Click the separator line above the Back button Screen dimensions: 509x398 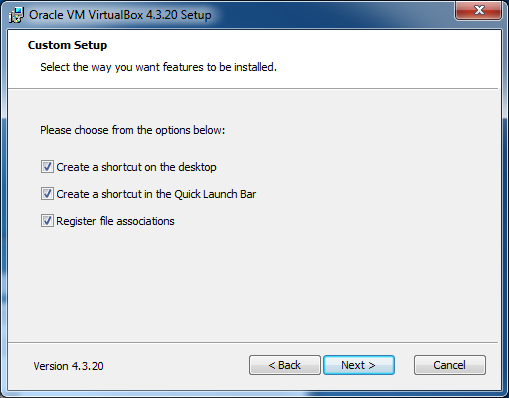coord(253,342)
